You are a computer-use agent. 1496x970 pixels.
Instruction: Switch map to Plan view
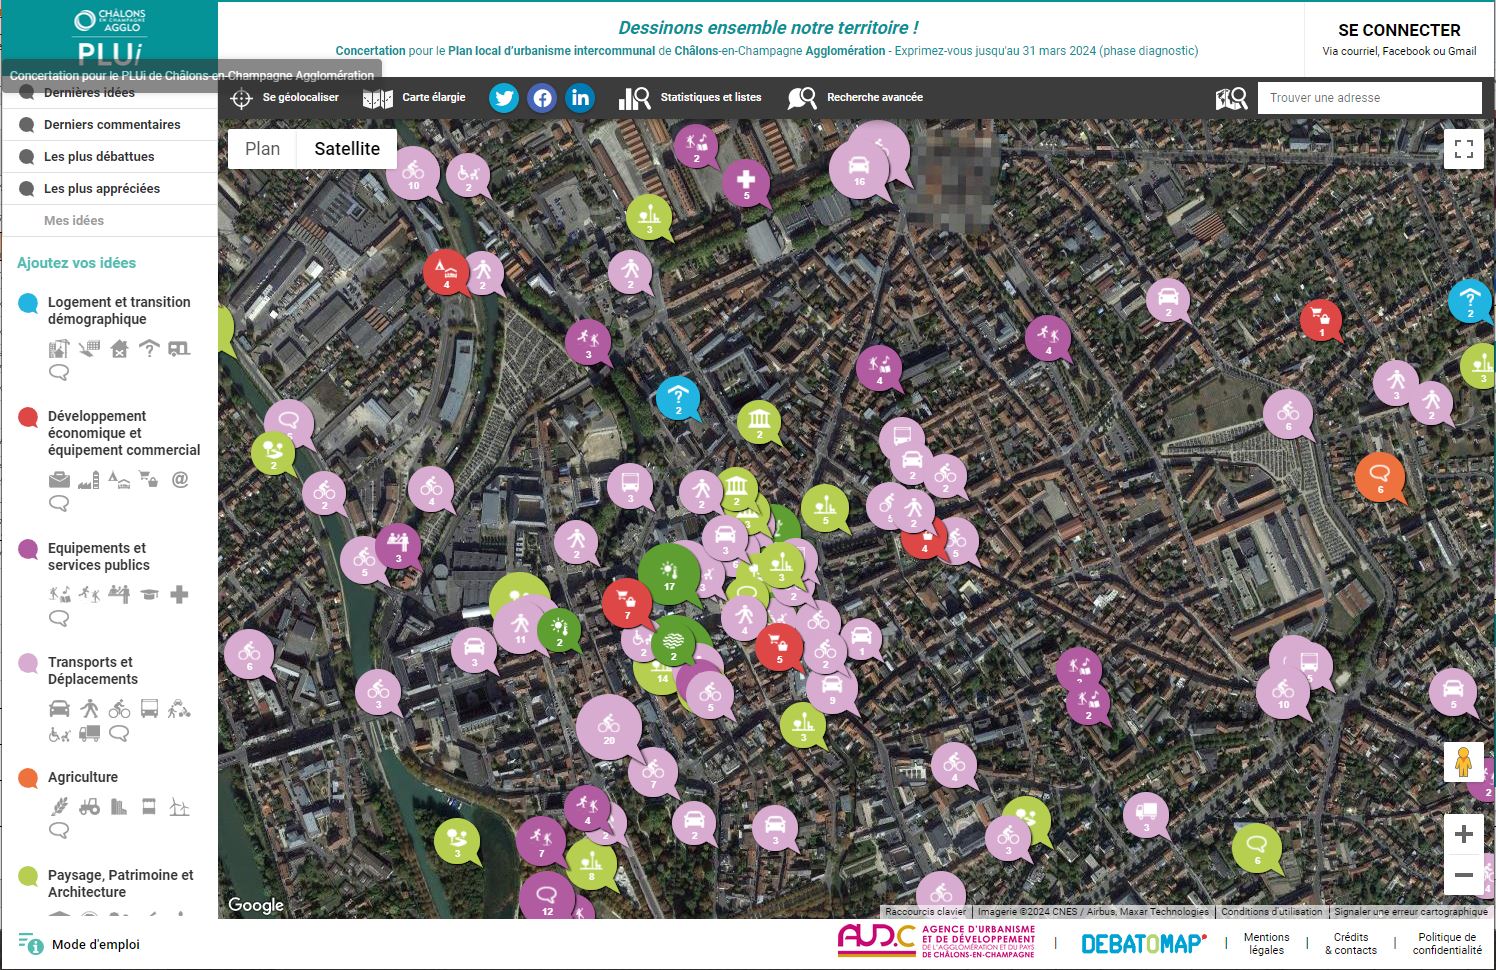tap(263, 149)
